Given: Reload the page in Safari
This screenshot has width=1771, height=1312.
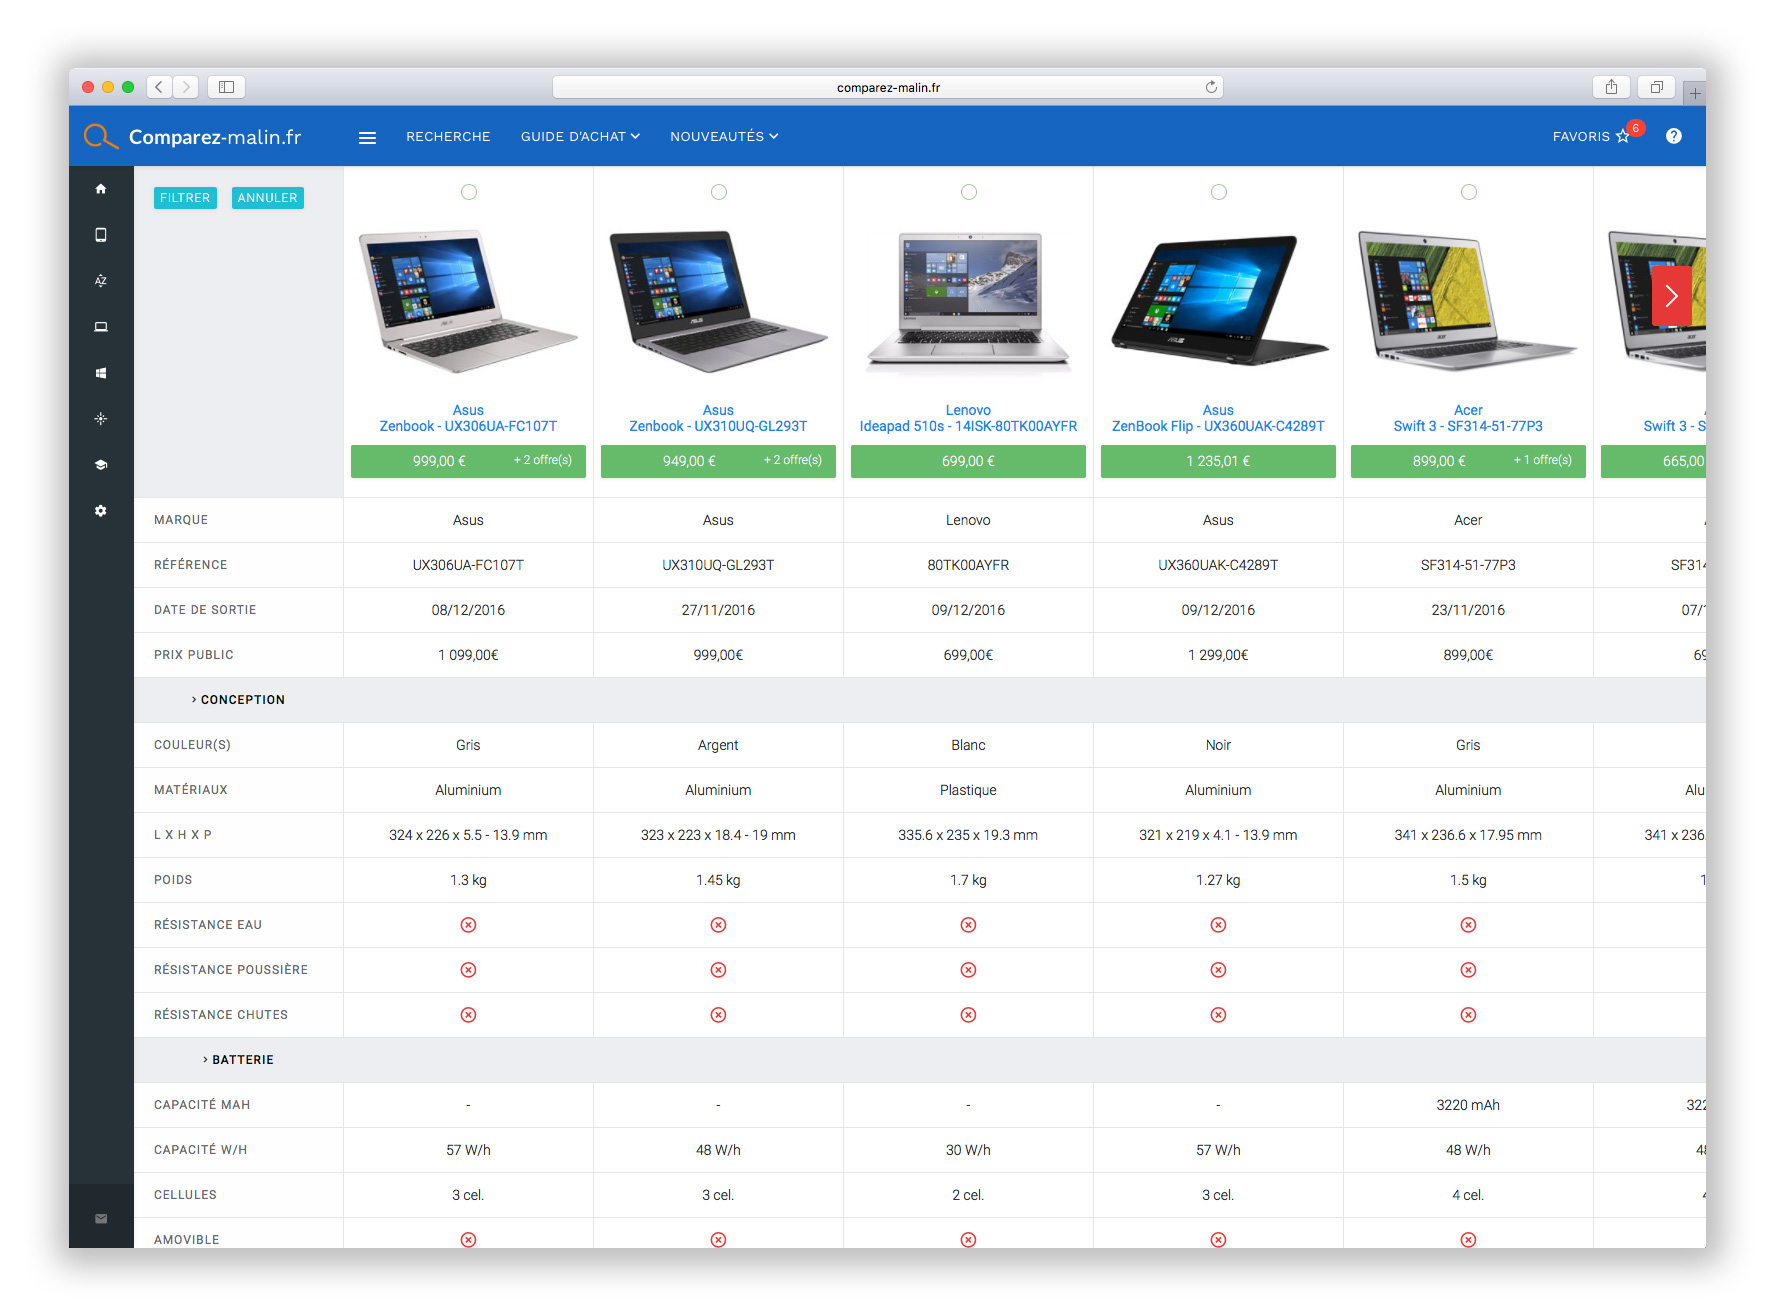Looking at the screenshot, I should tap(1211, 87).
